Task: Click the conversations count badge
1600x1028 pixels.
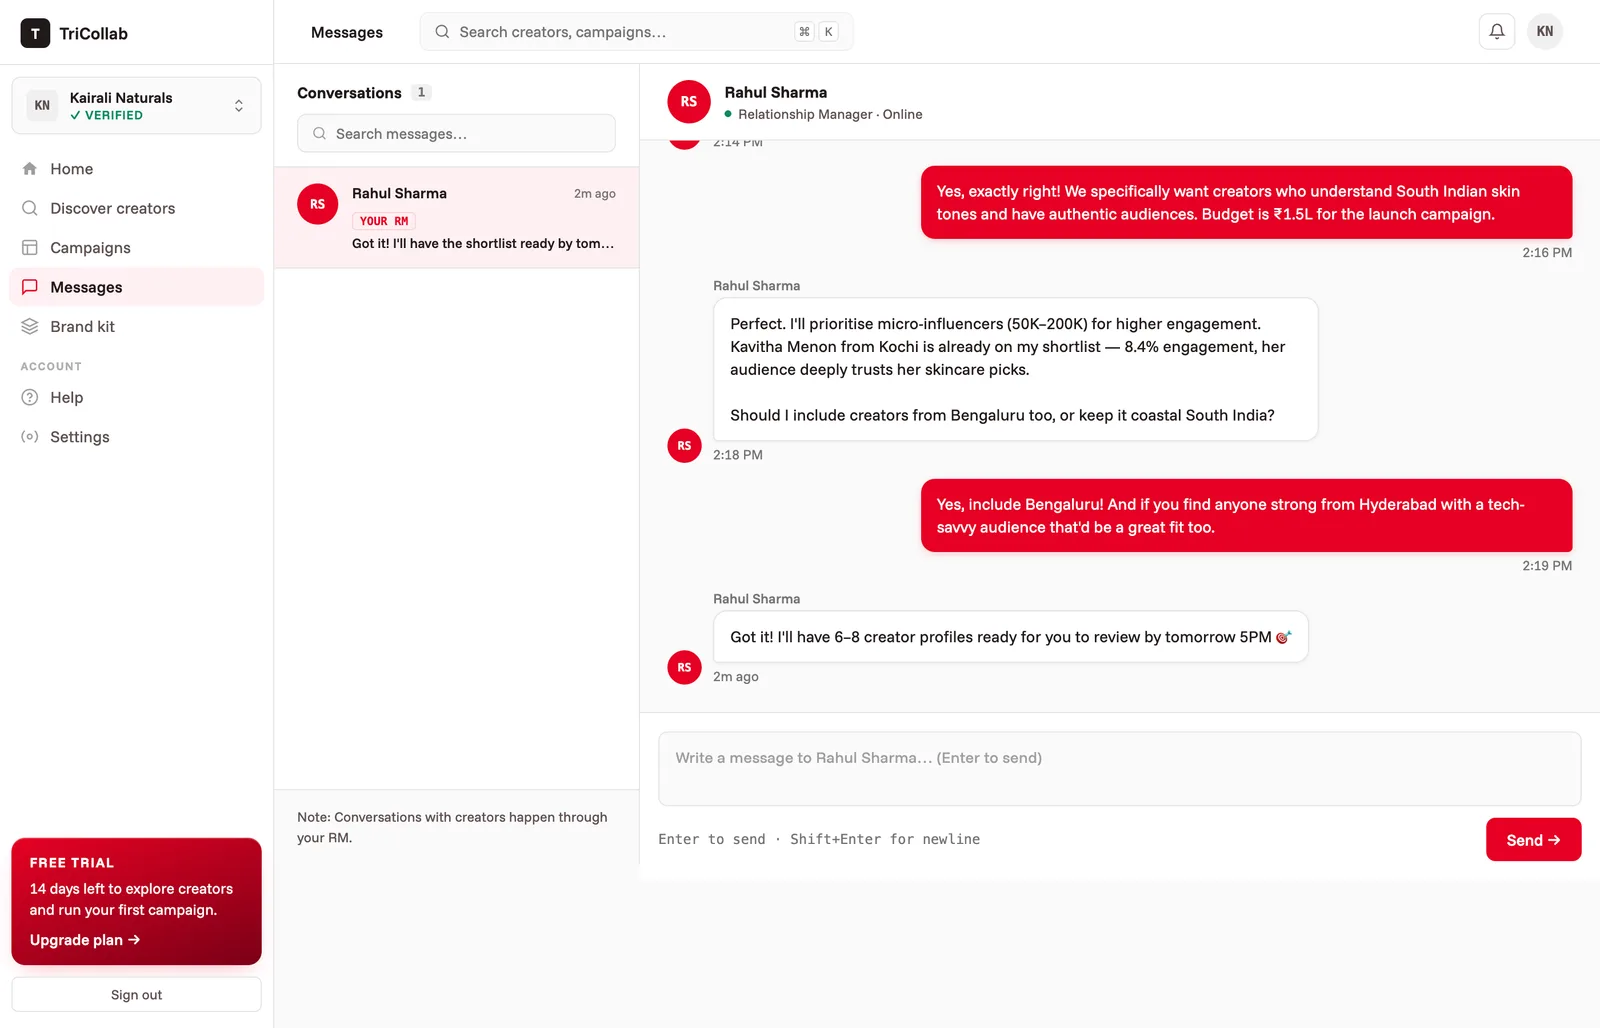Action: (421, 92)
